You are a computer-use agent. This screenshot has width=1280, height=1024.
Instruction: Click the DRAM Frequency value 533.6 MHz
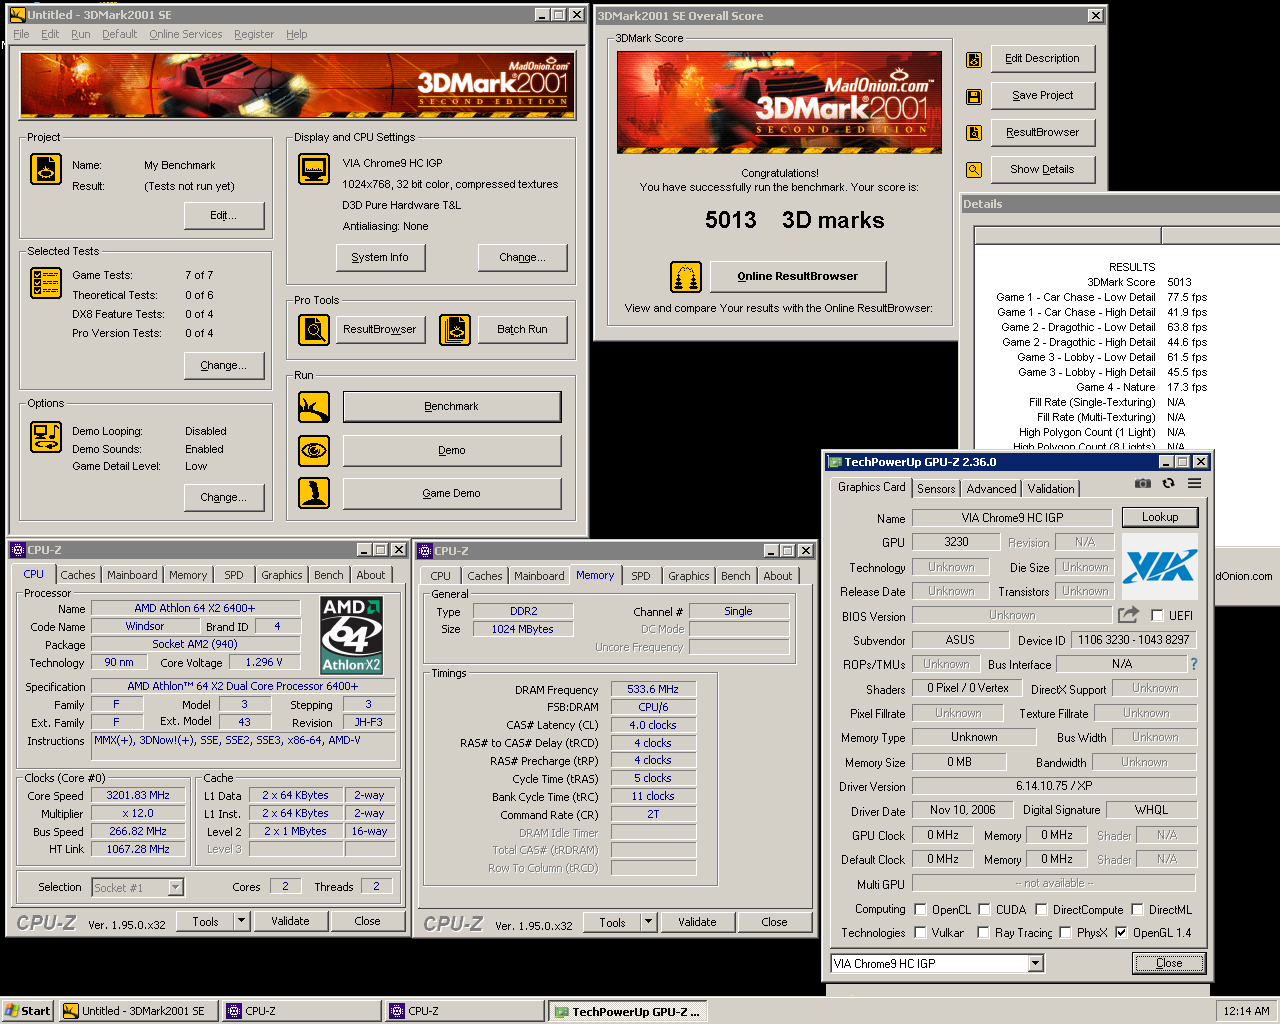coord(653,689)
